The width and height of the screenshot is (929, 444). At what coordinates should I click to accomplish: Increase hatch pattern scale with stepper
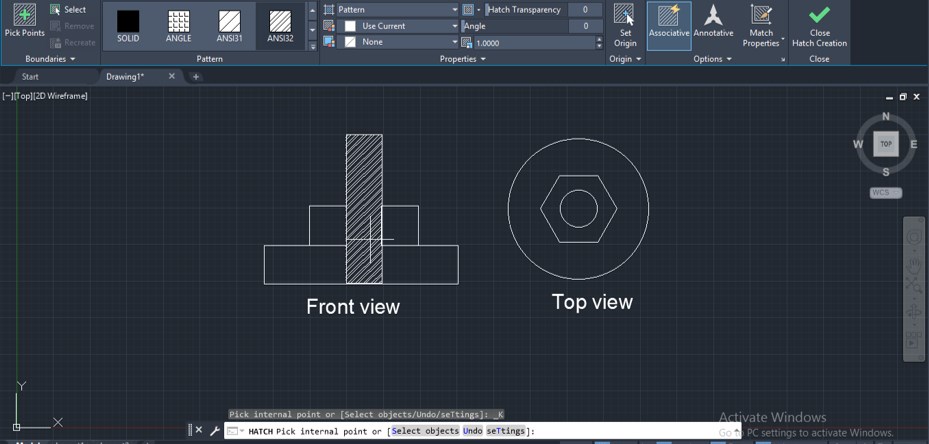599,39
